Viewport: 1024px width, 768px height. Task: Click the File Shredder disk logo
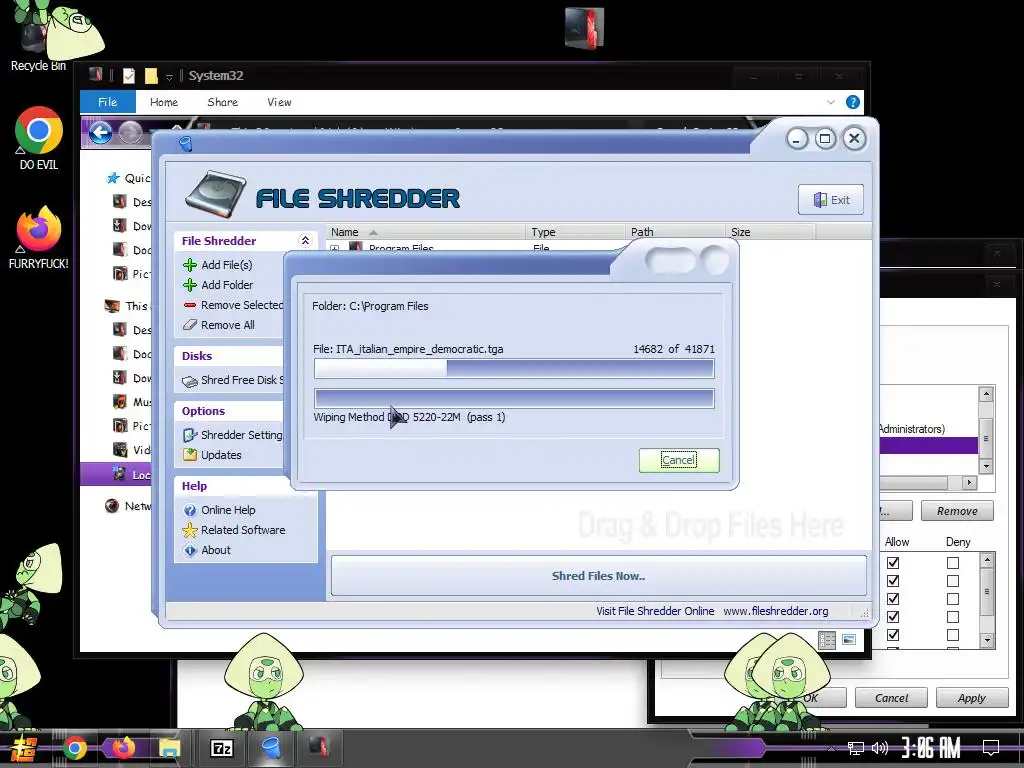point(216,194)
